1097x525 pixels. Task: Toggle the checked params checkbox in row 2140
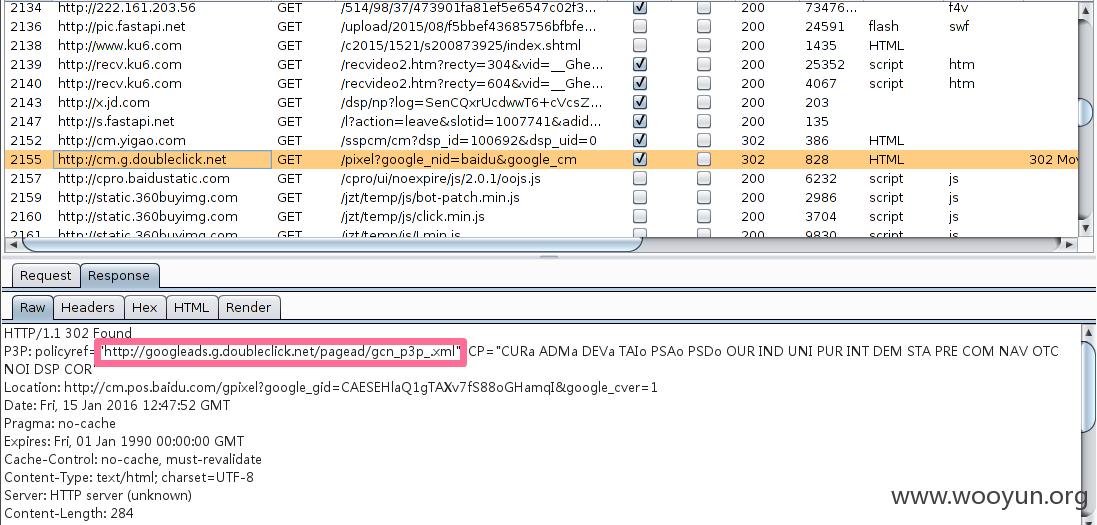639,83
